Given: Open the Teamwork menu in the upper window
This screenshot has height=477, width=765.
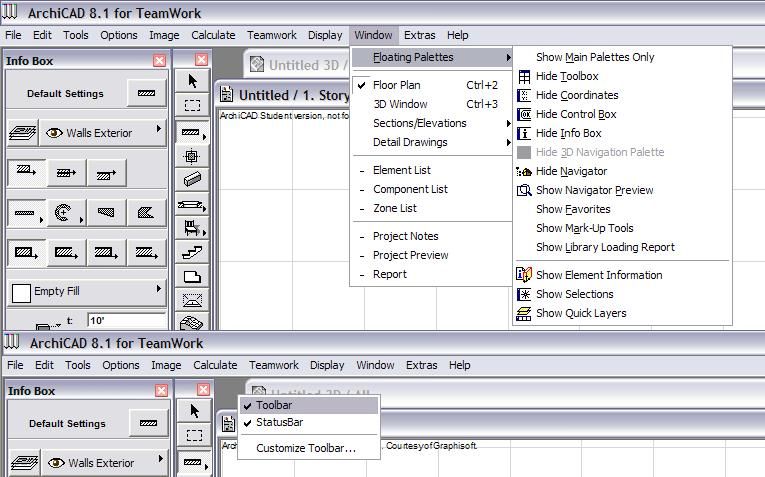Looking at the screenshot, I should (x=272, y=35).
